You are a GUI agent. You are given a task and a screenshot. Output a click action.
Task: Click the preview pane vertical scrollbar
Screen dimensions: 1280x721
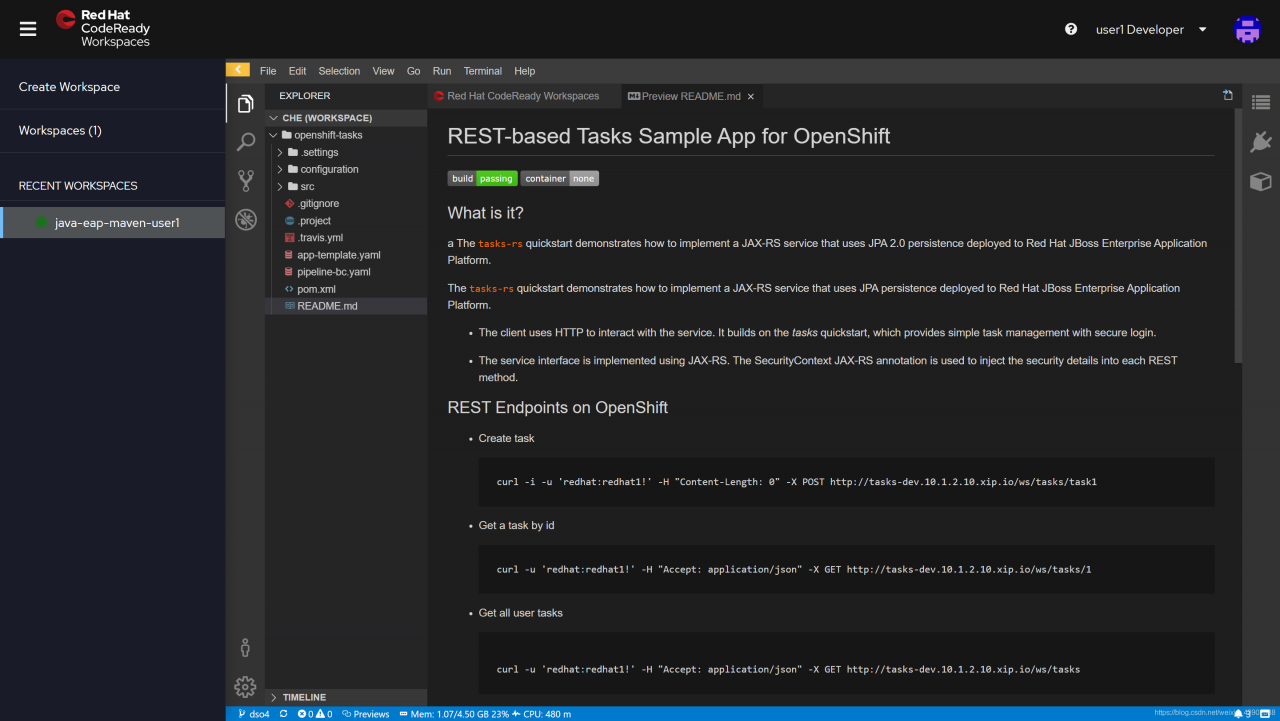click(1238, 235)
